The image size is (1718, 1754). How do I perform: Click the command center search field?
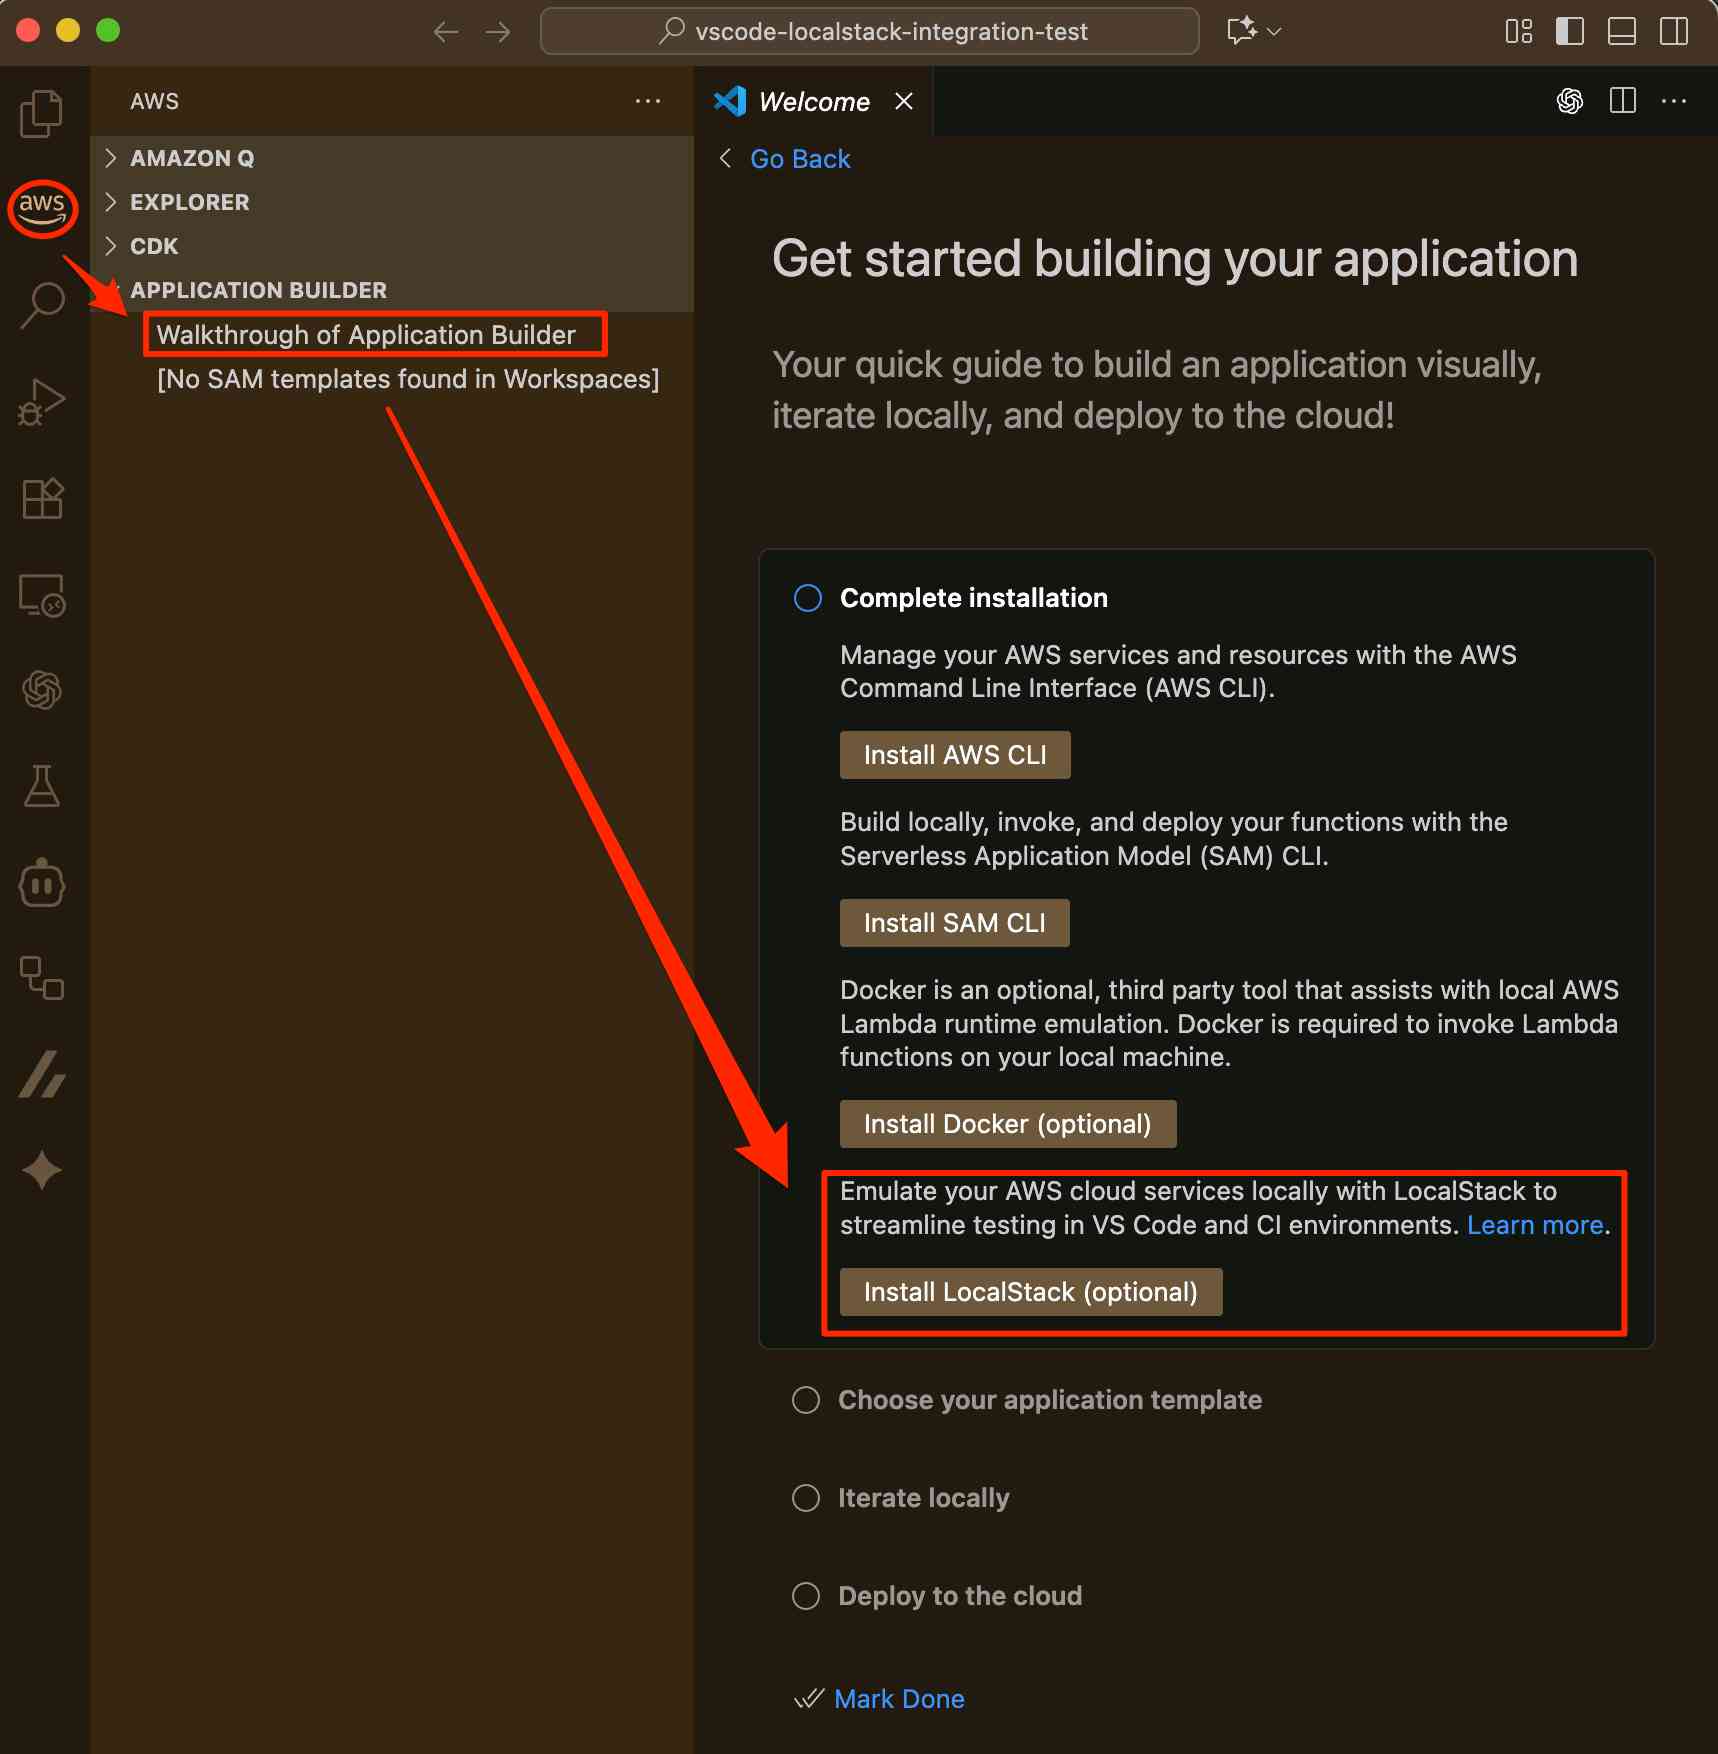pyautogui.click(x=870, y=31)
